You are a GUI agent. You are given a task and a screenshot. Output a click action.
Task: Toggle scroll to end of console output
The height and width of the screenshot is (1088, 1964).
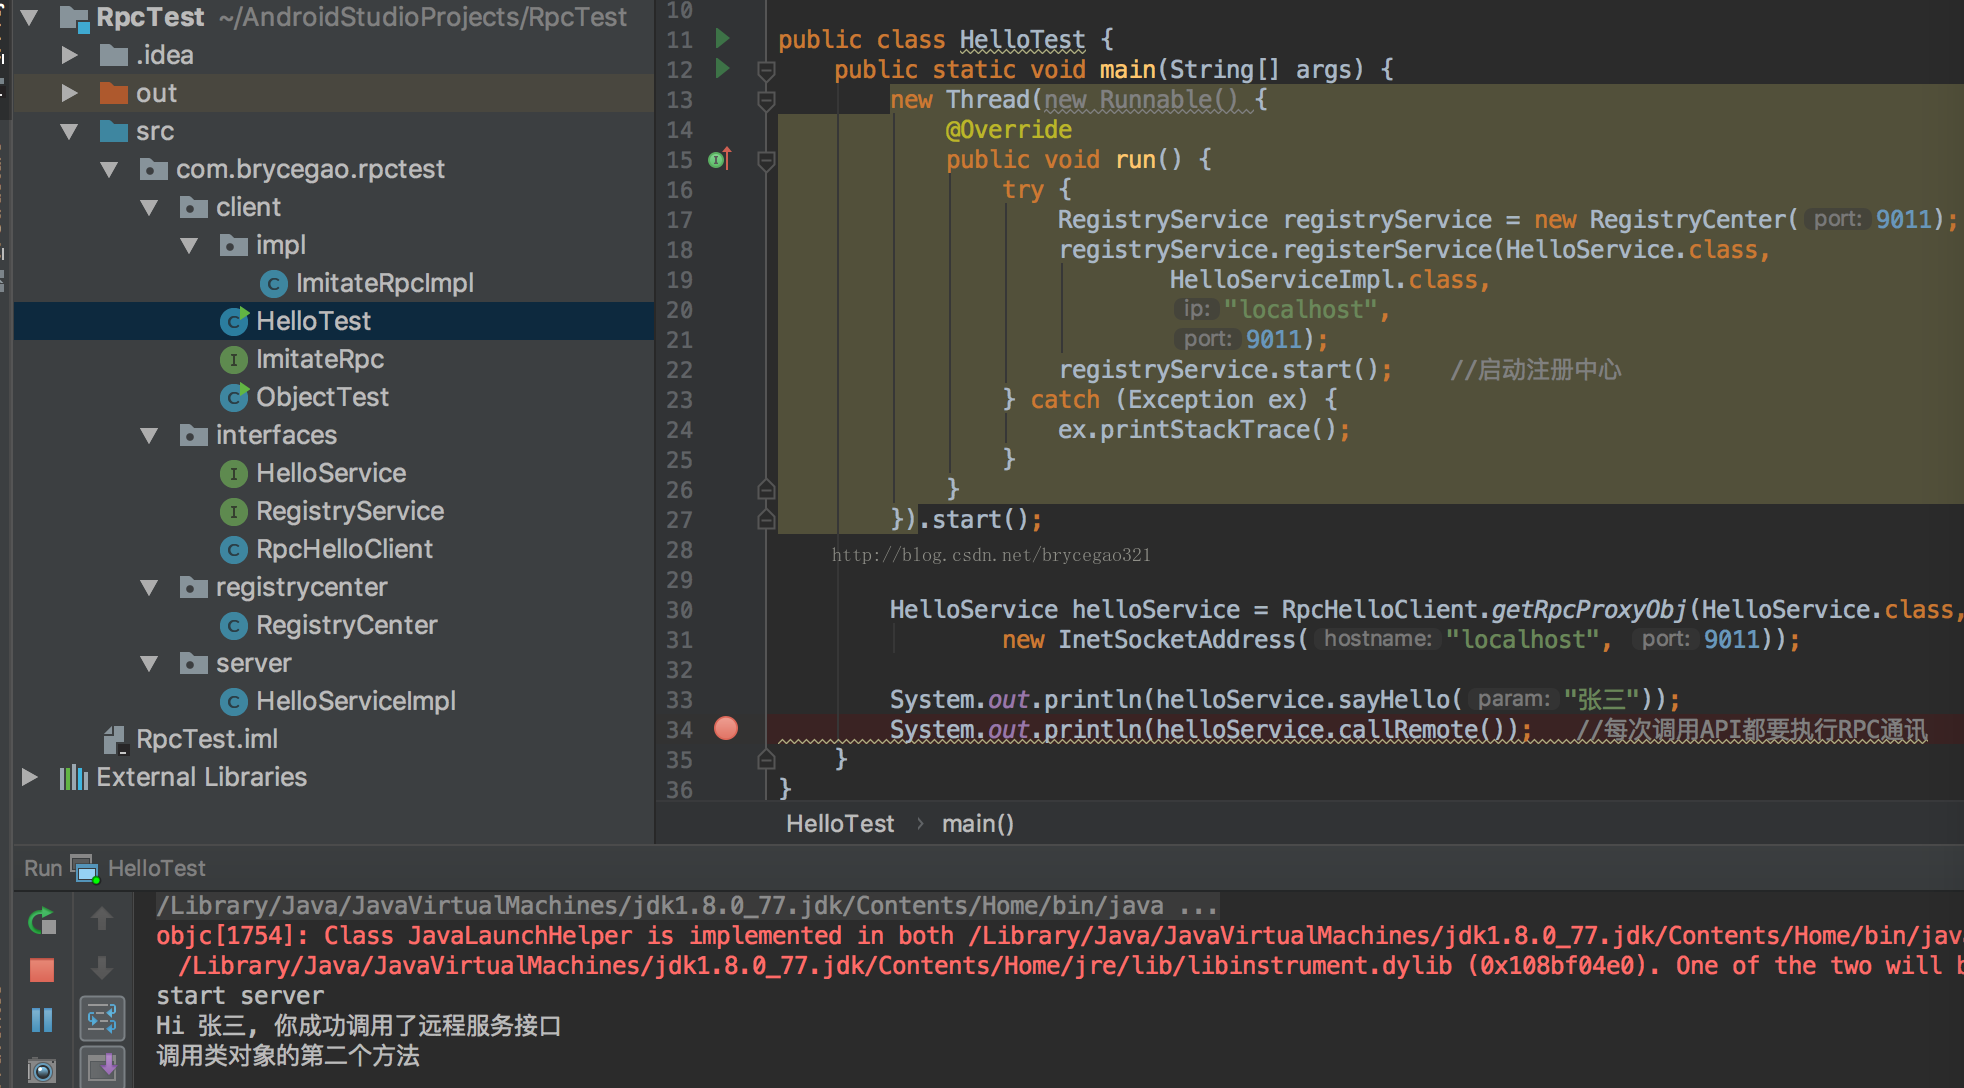[x=102, y=1067]
